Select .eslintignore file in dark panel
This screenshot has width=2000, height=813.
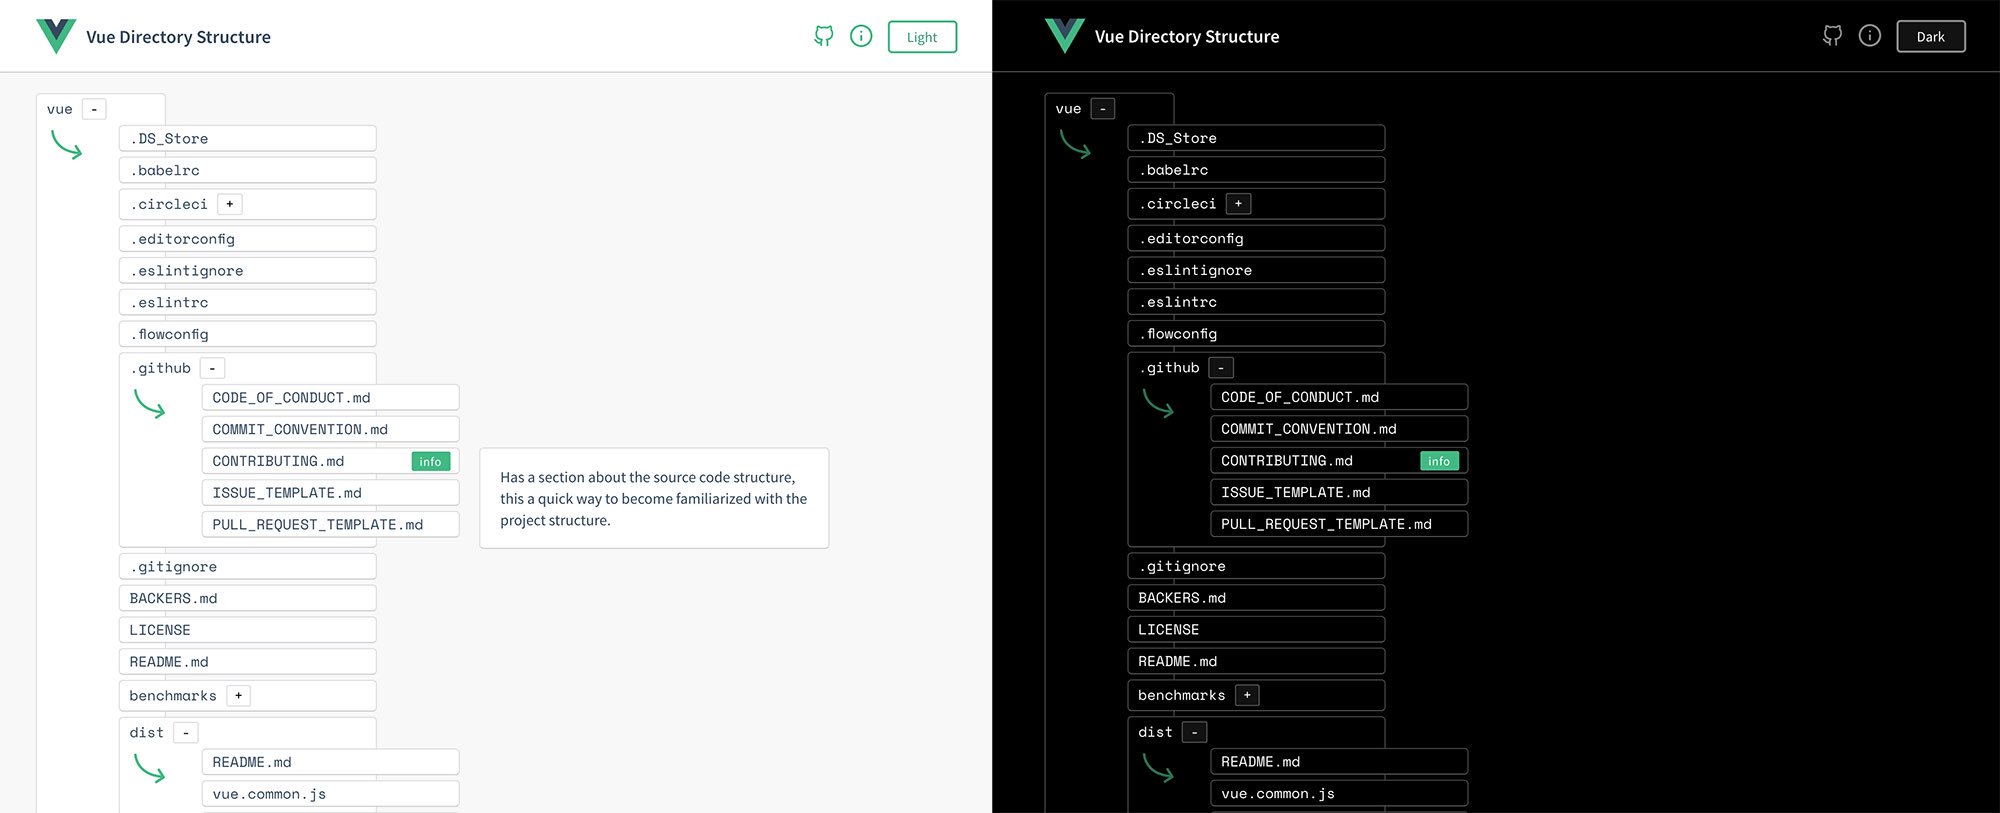coord(1257,271)
